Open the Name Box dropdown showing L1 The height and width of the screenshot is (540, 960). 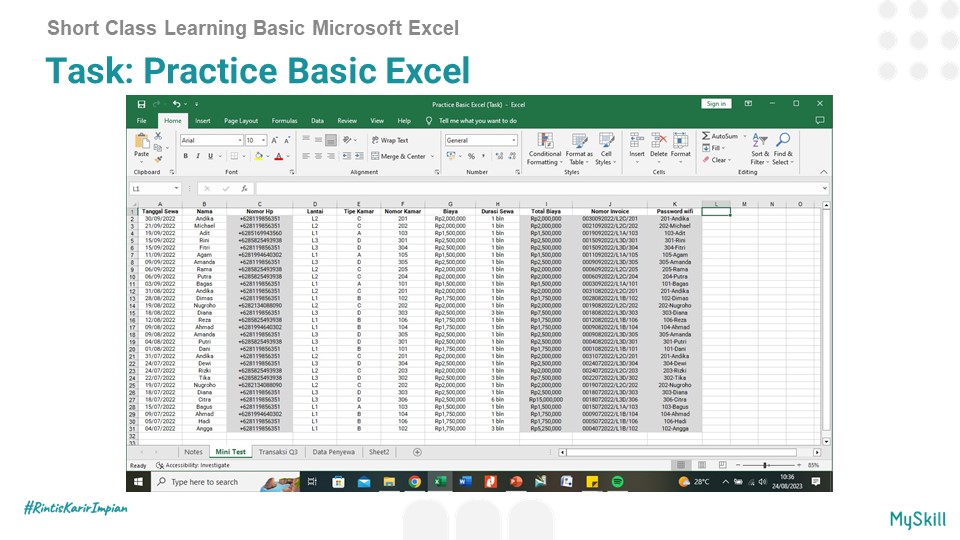[x=176, y=189]
